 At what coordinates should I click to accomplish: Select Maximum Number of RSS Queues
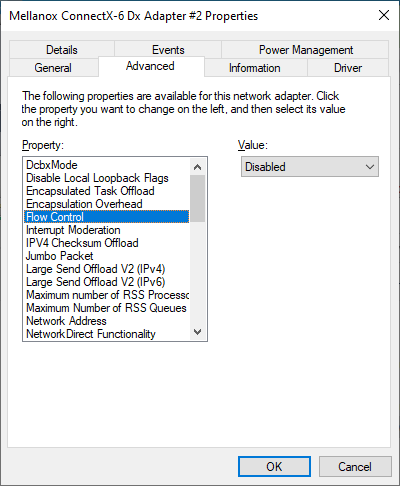[107, 308]
